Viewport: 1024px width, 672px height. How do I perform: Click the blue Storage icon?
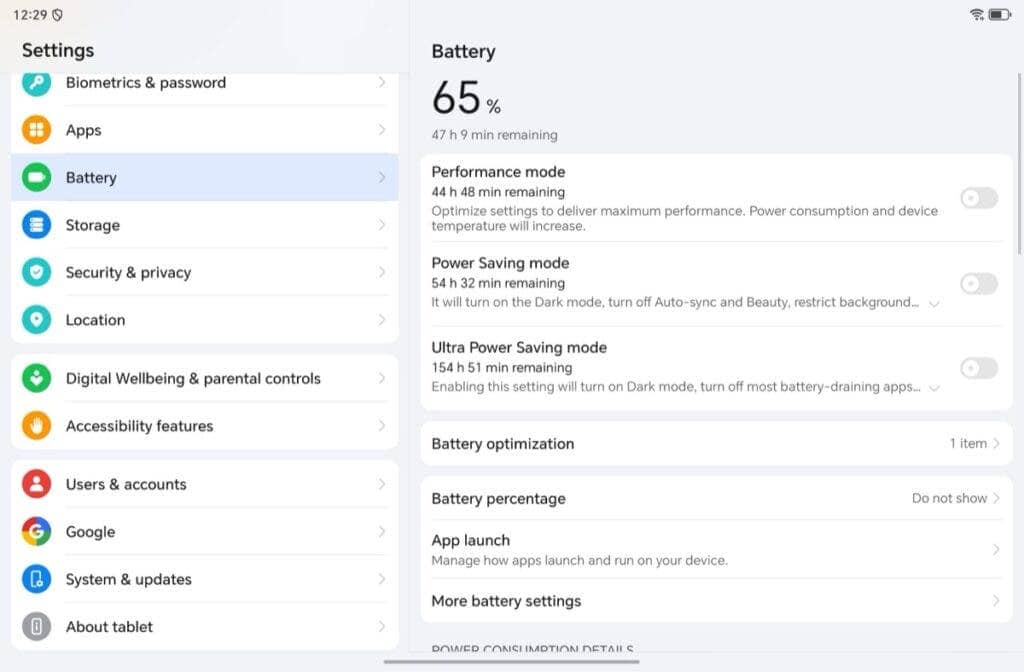tap(37, 225)
